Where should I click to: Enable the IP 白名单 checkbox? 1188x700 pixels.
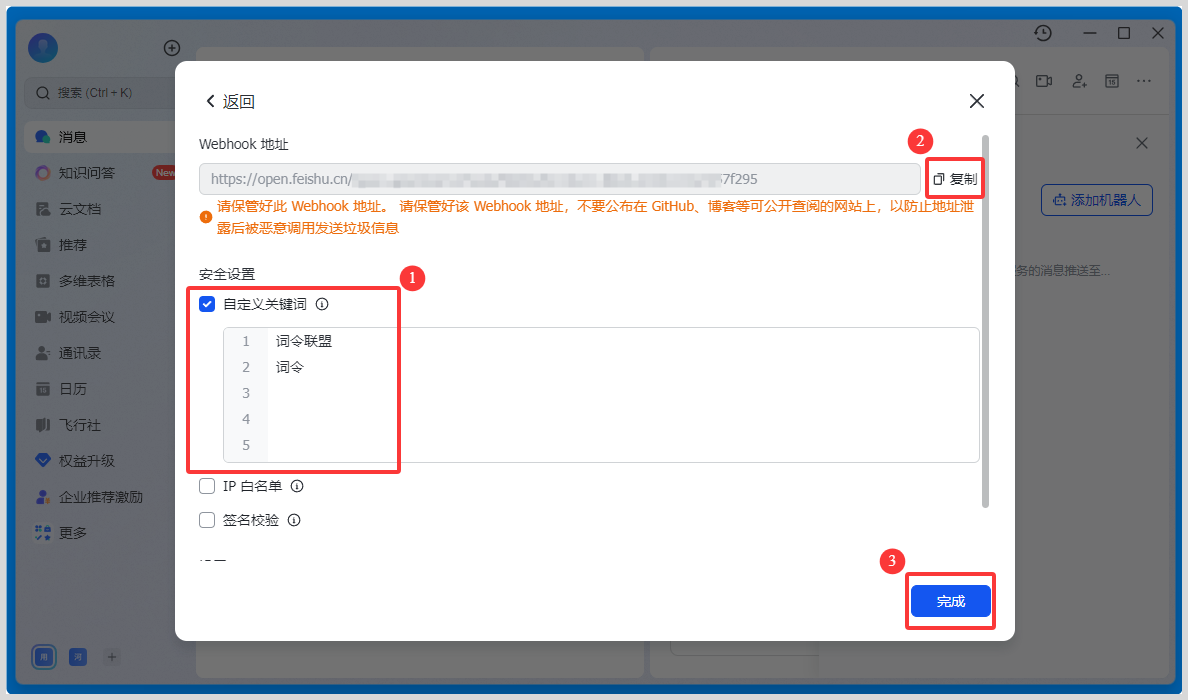click(x=207, y=486)
